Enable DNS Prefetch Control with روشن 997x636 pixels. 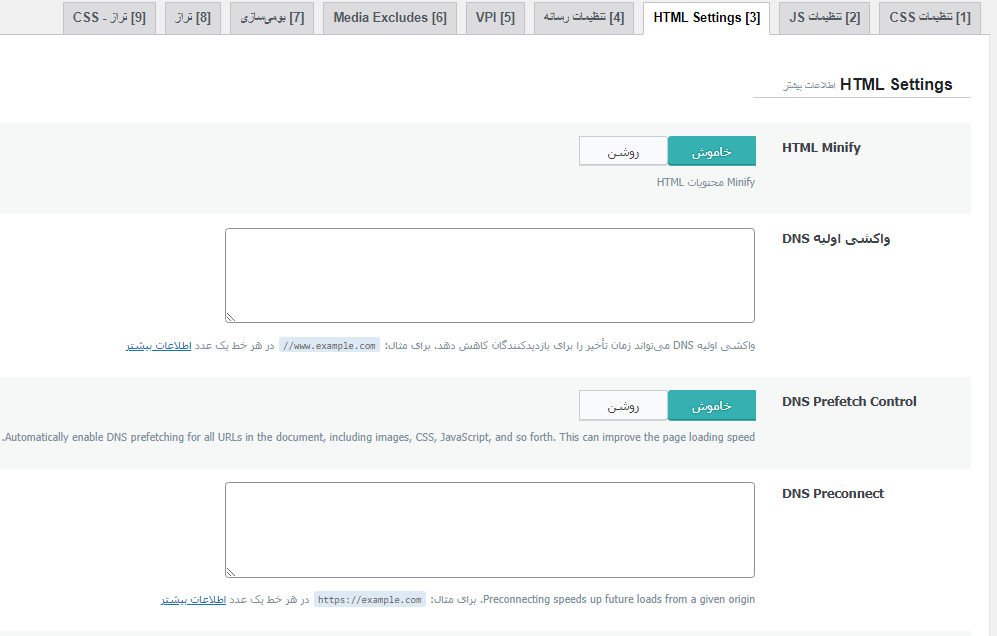[623, 406]
